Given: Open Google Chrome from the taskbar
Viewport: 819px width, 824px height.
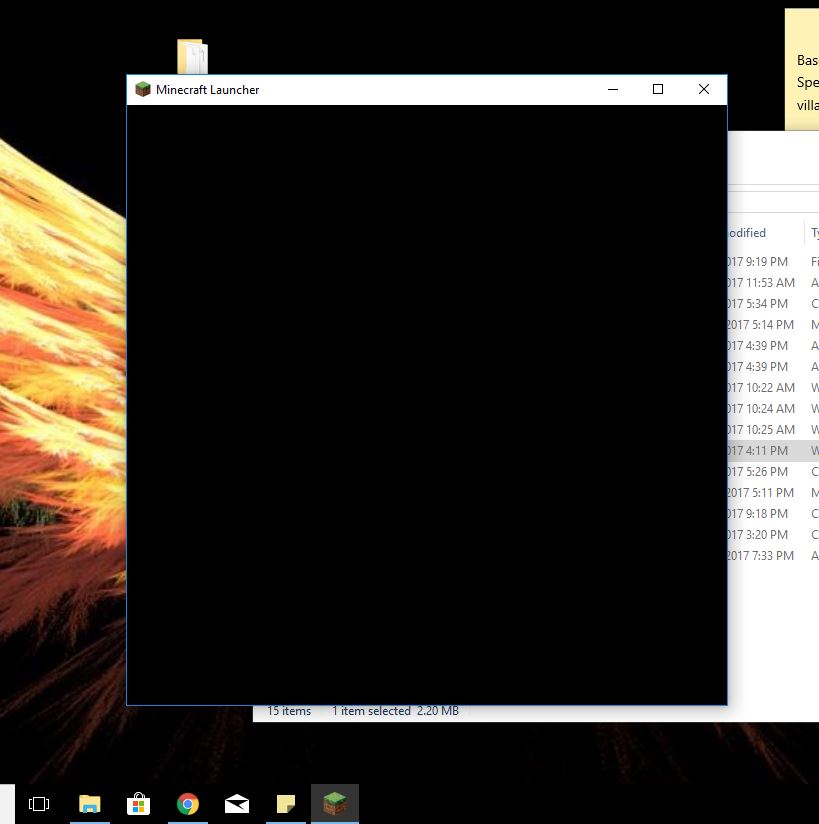Looking at the screenshot, I should (187, 804).
